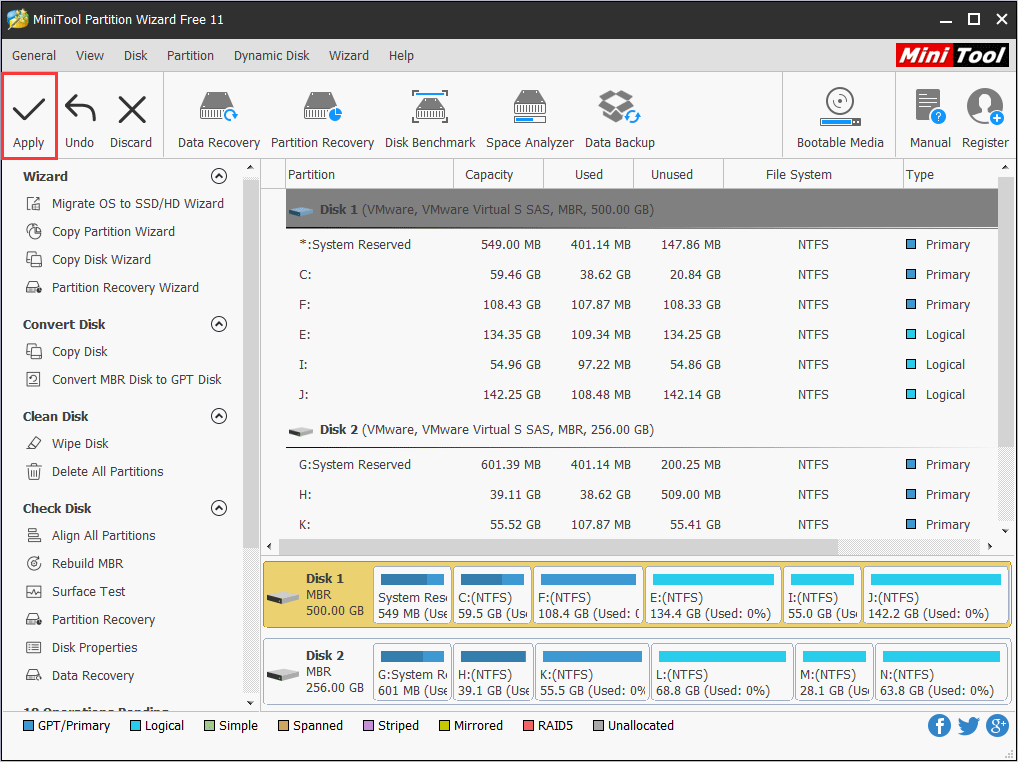The width and height of the screenshot is (1018, 762).
Task: Launch the Data Recovery tool in the toolbar
Action: [219, 120]
